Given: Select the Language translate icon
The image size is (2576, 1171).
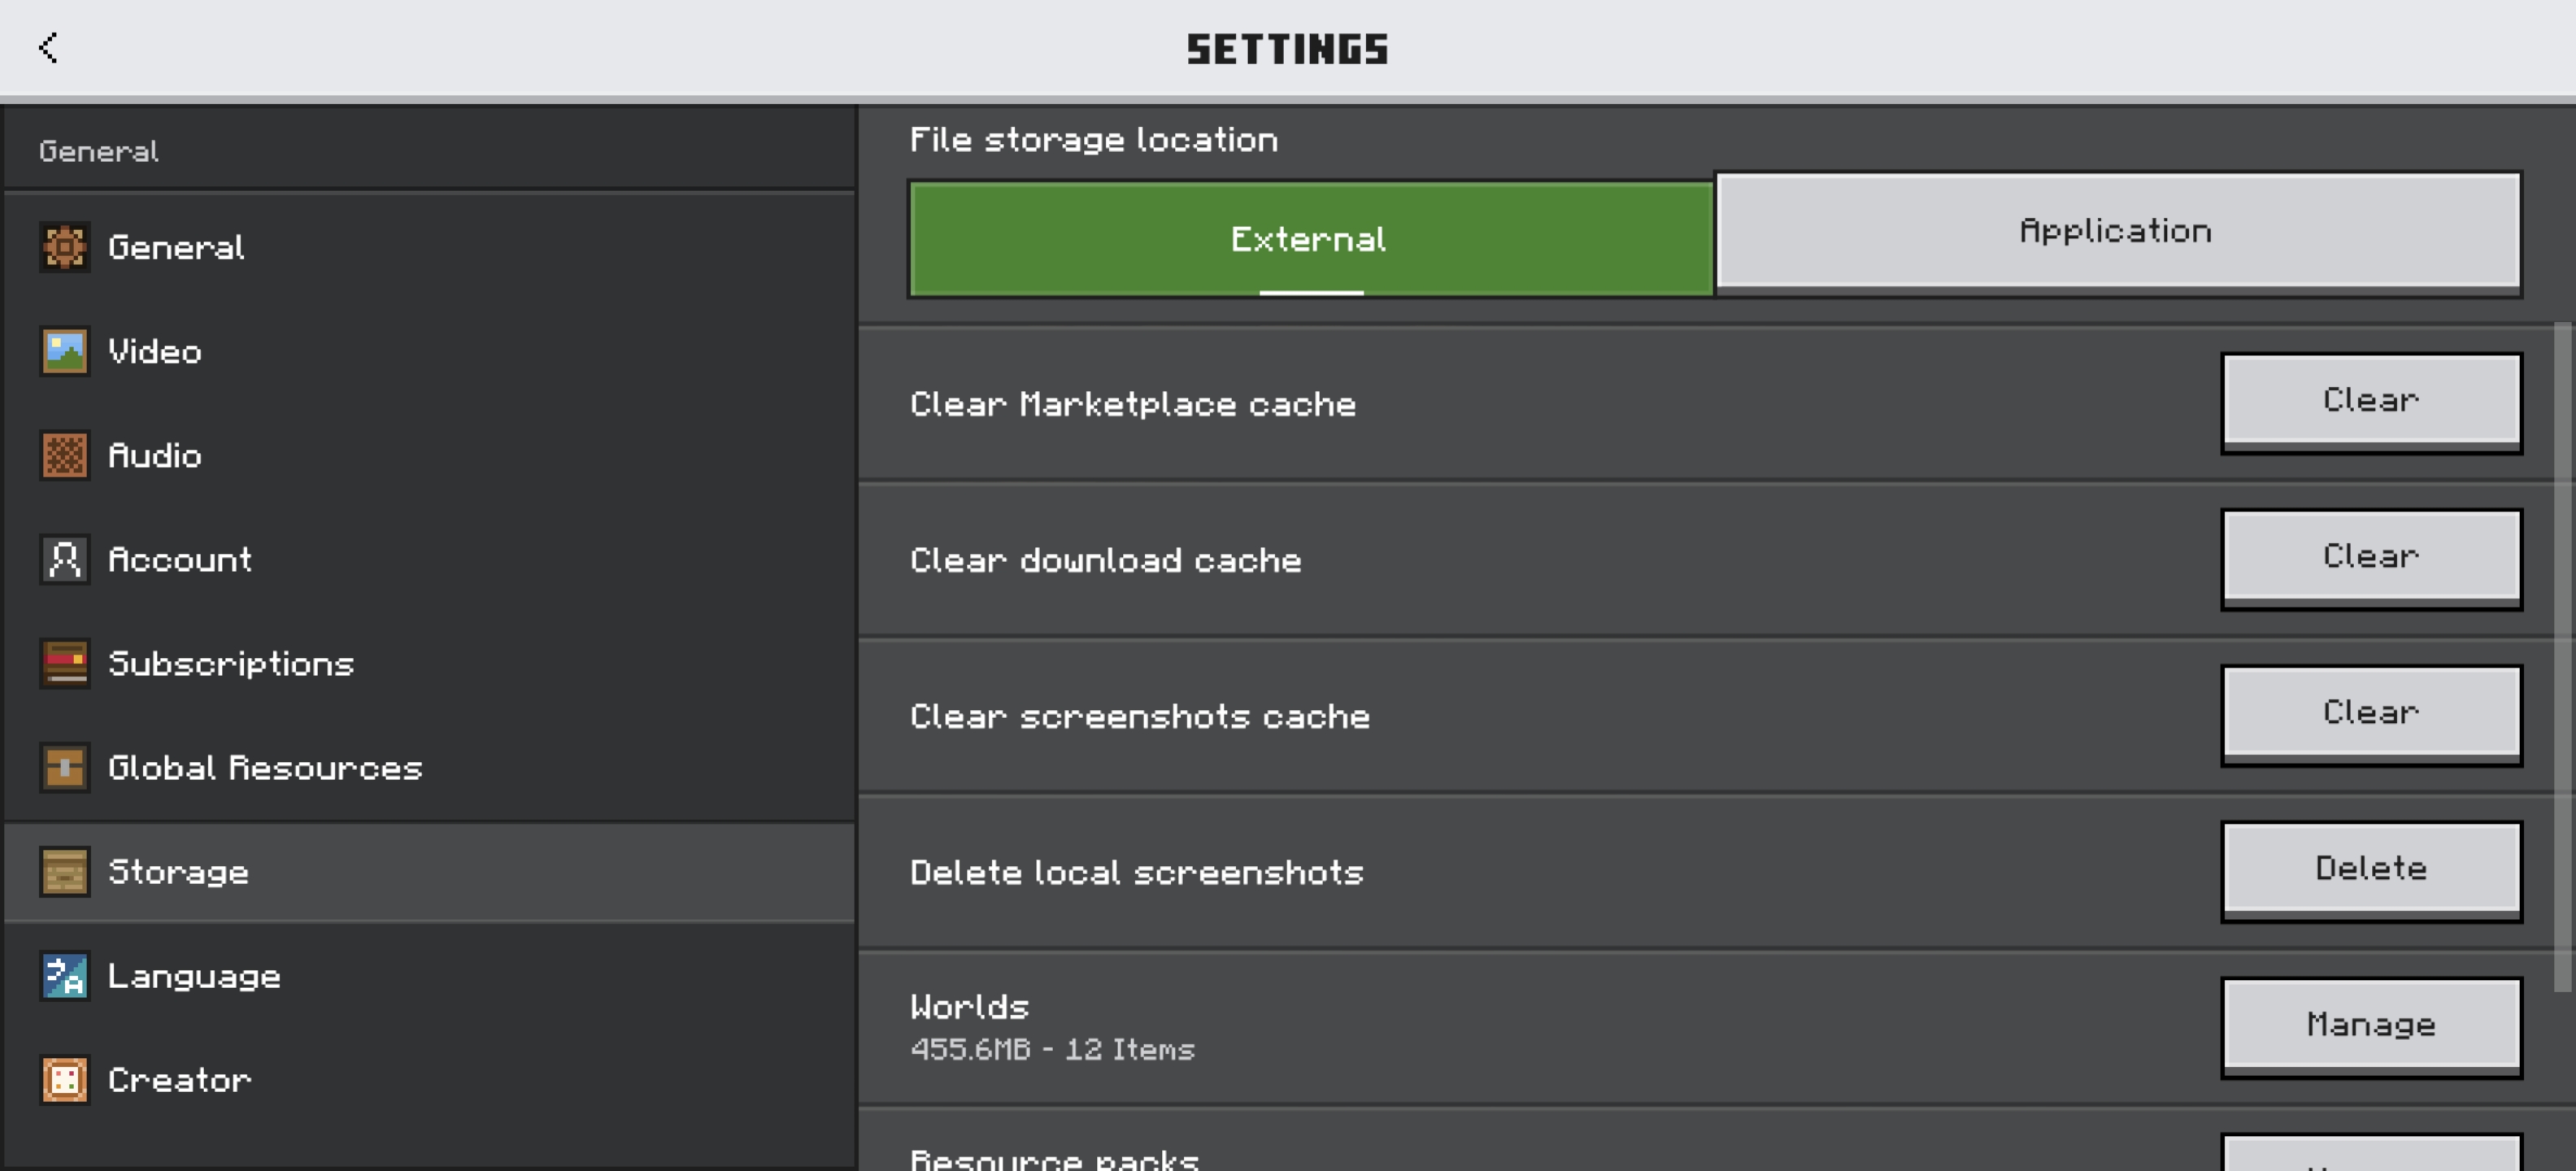Looking at the screenshot, I should [x=65, y=975].
